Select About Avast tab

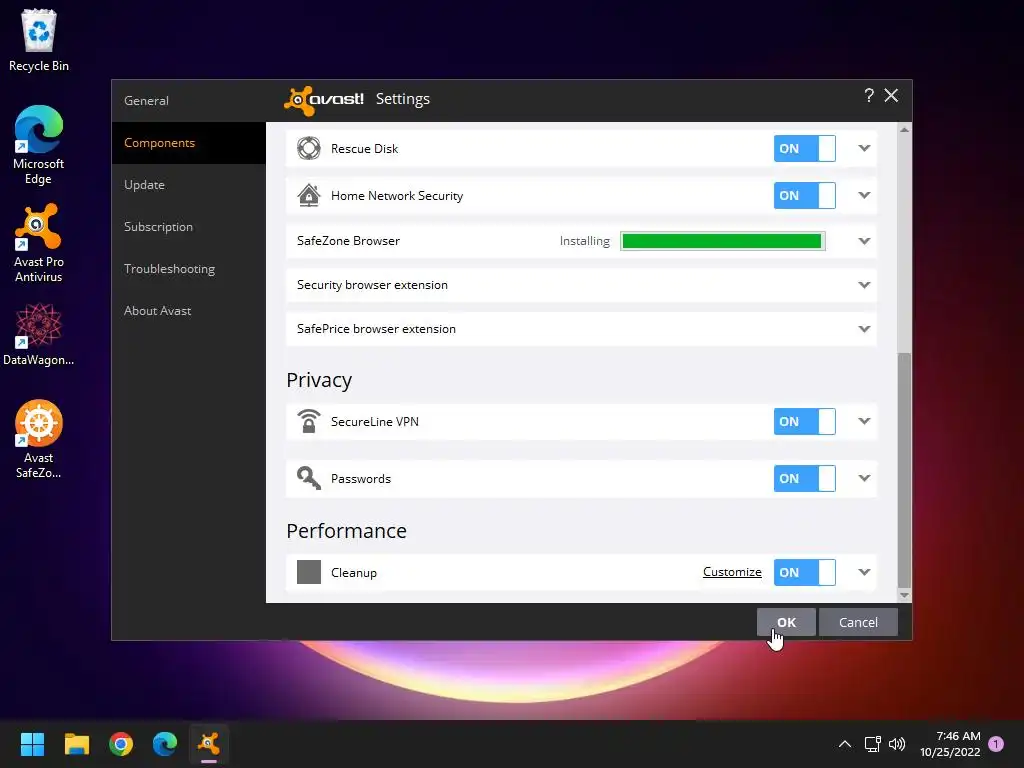coord(189,311)
